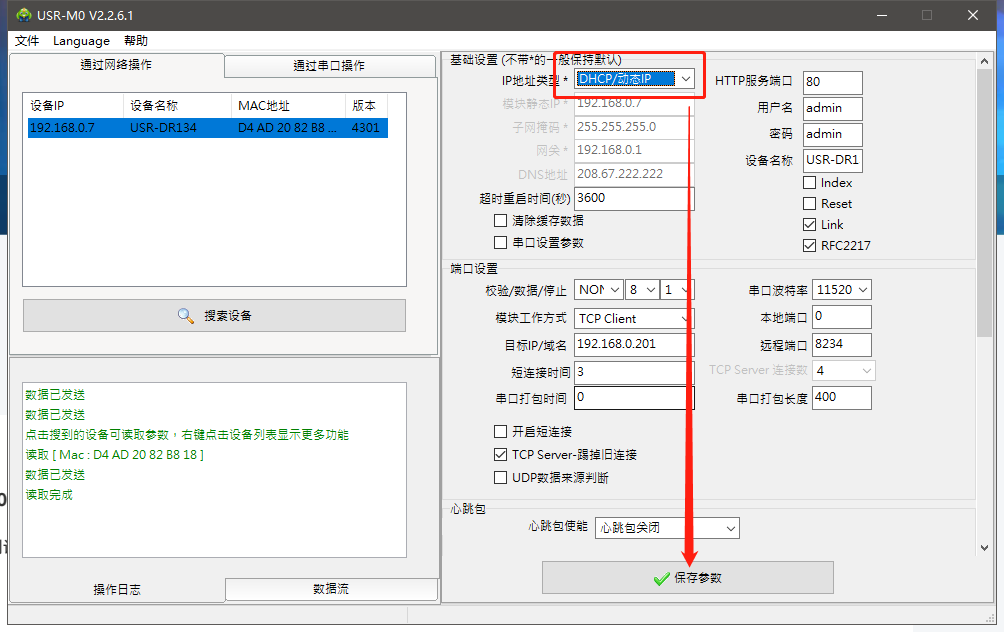Open the IP地址类型 dropdown
Image resolution: width=1004 pixels, height=632 pixels.
tap(634, 79)
